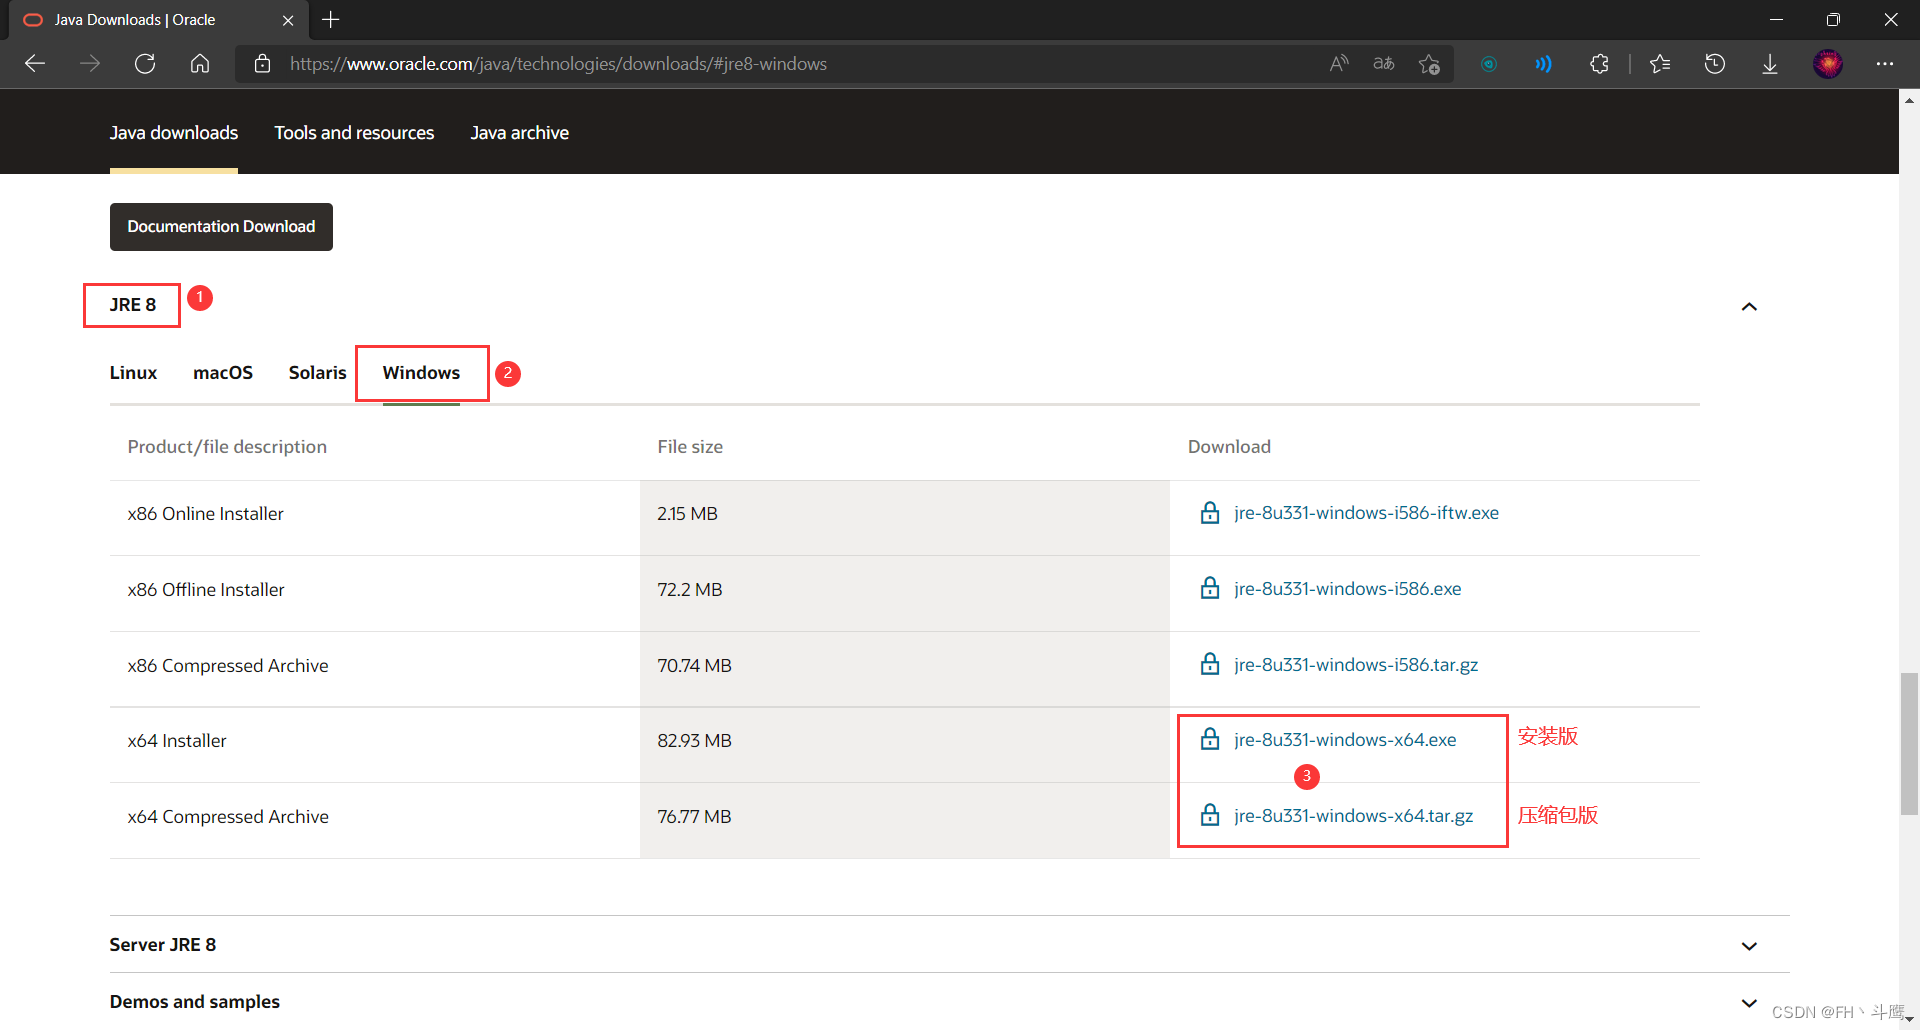Image resolution: width=1920 pixels, height=1030 pixels.
Task: Click the Documentation Download button
Action: point(221,227)
